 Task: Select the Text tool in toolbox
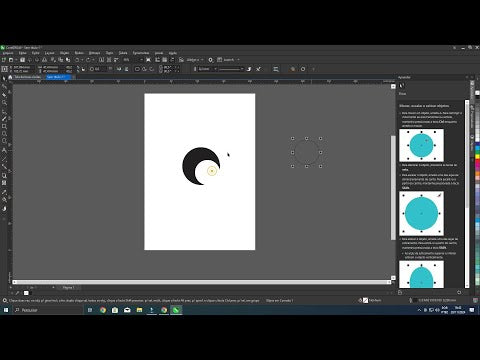click(4, 150)
